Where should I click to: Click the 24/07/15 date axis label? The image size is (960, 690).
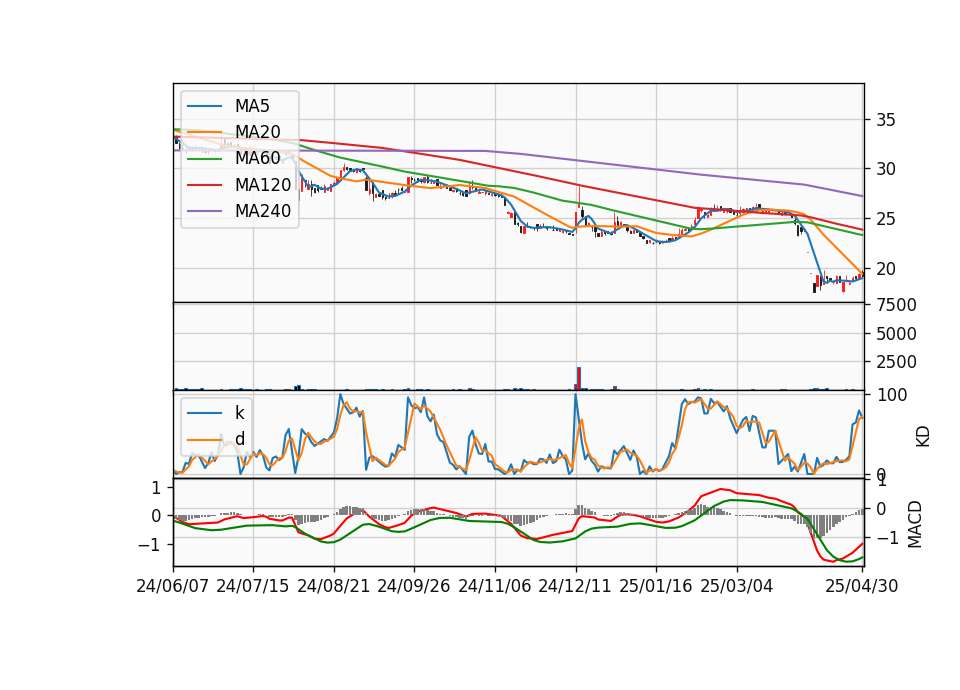[x=253, y=586]
